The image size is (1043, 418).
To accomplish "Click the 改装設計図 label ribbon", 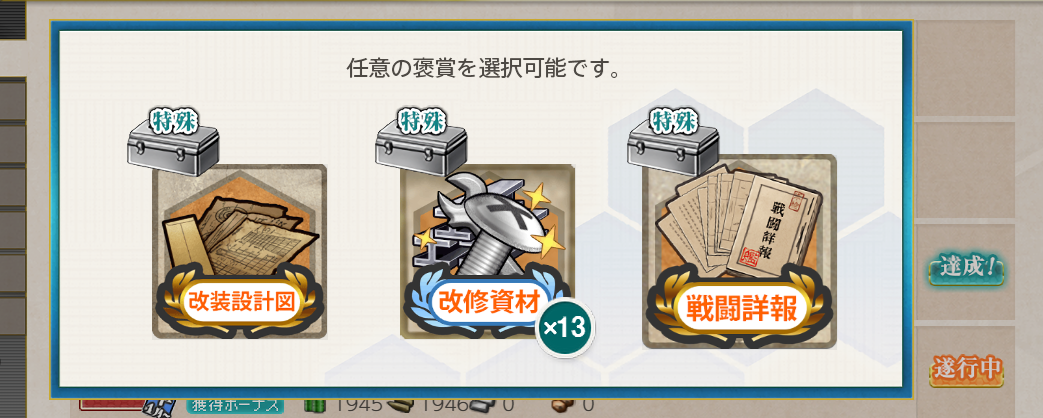I will click(x=239, y=303).
